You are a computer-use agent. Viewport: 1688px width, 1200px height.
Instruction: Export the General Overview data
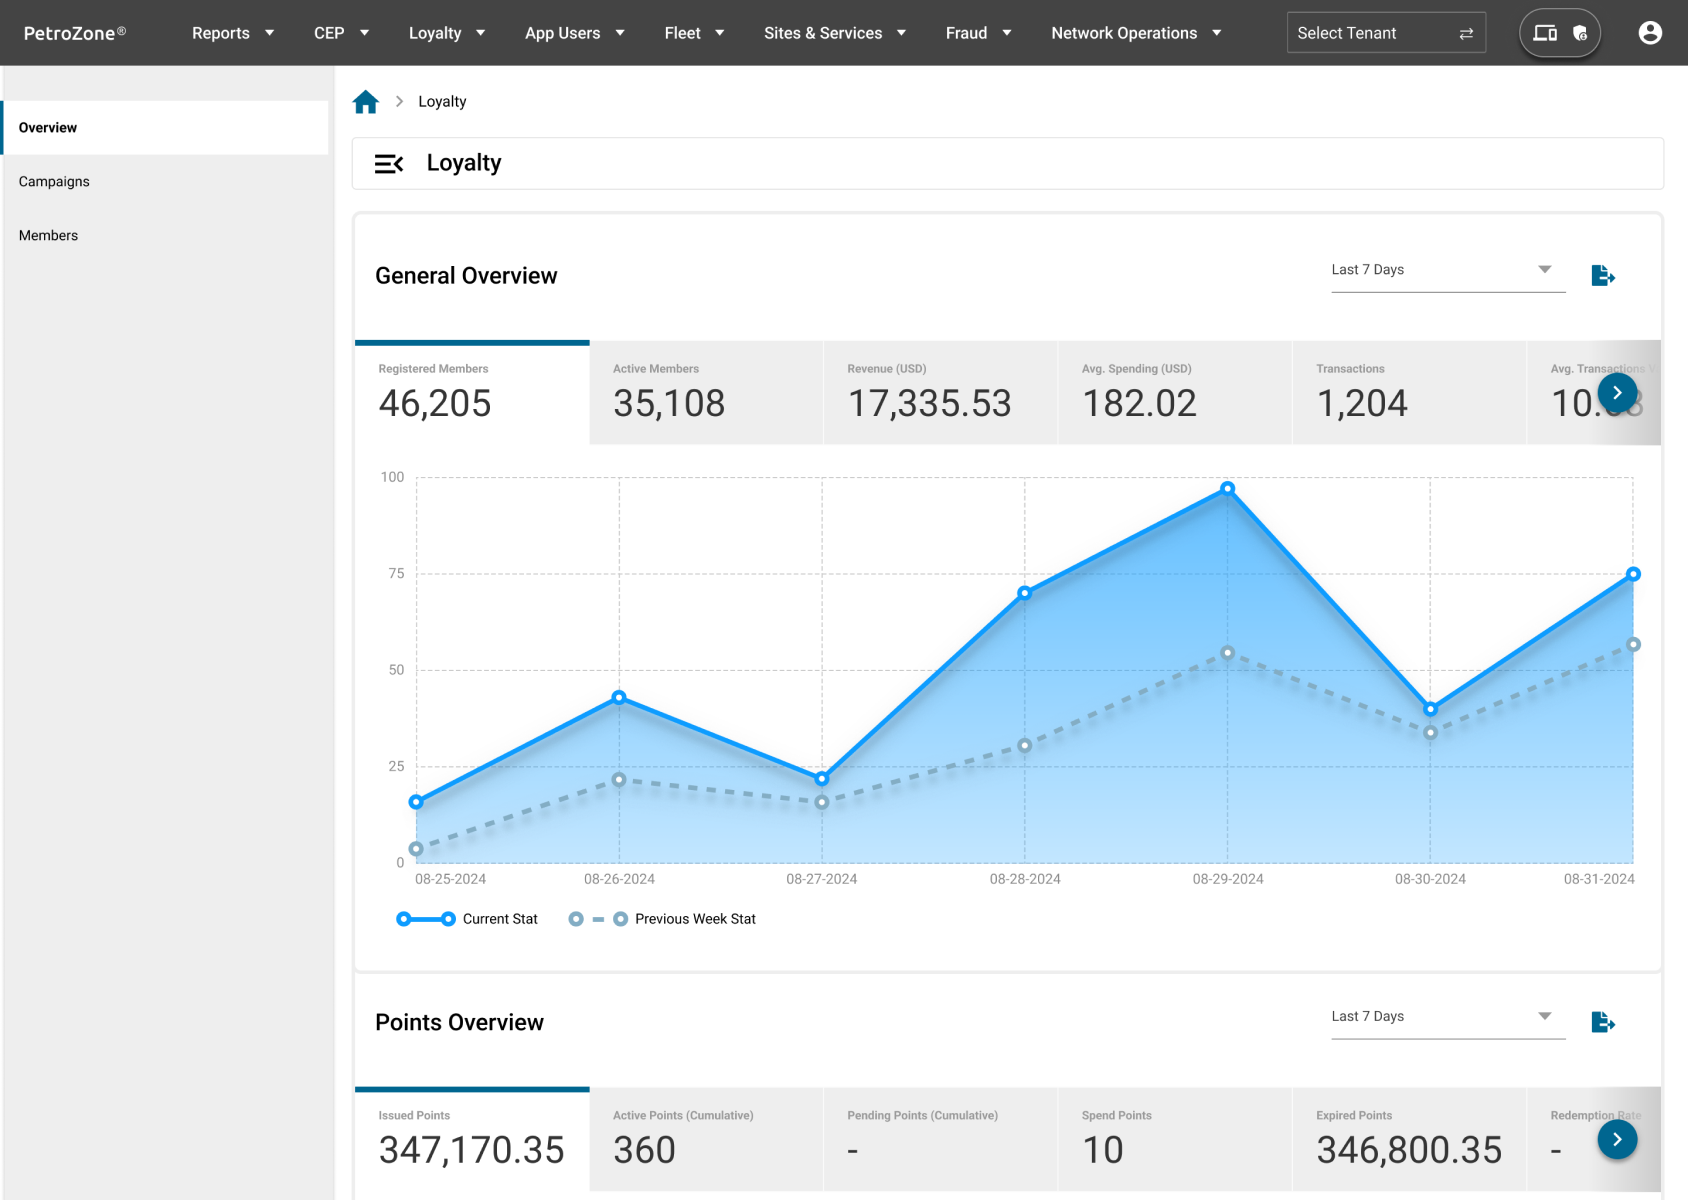[x=1602, y=275]
